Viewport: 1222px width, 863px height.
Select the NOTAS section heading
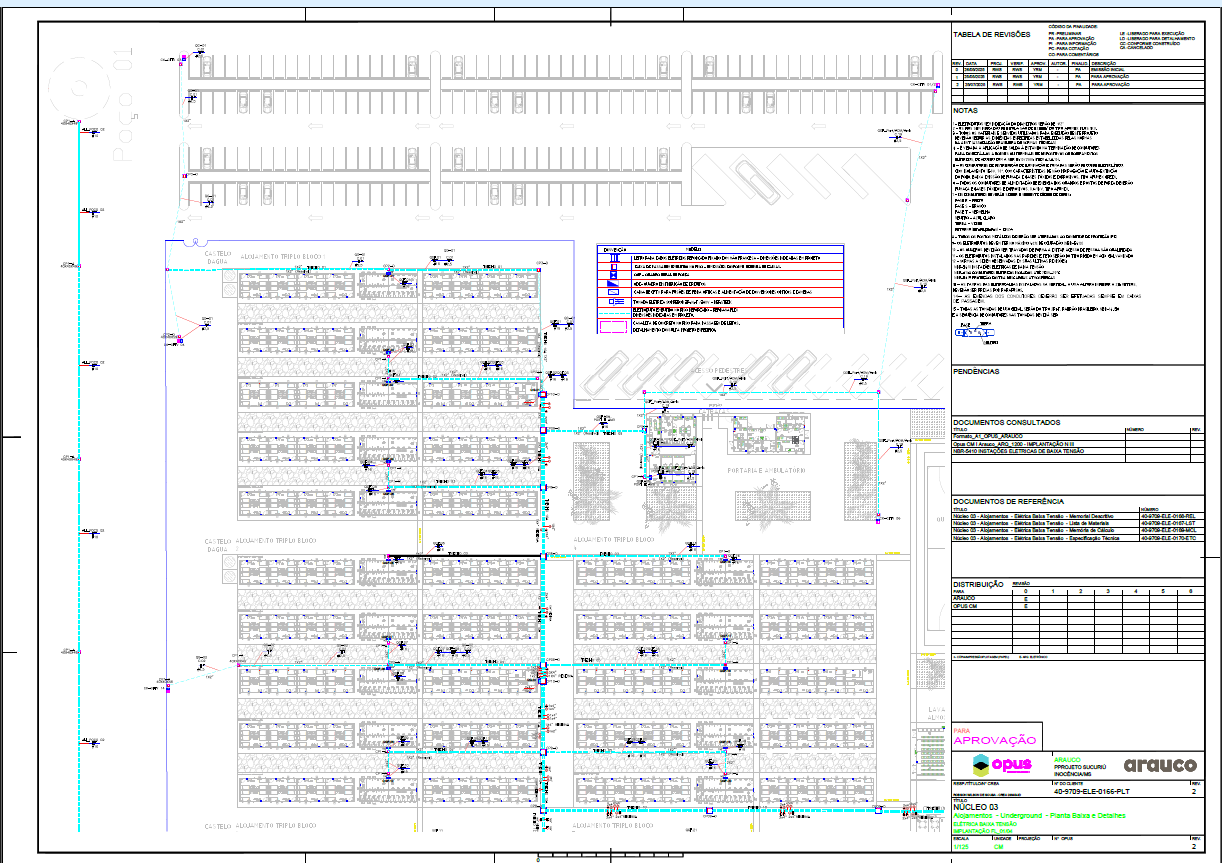click(x=966, y=110)
